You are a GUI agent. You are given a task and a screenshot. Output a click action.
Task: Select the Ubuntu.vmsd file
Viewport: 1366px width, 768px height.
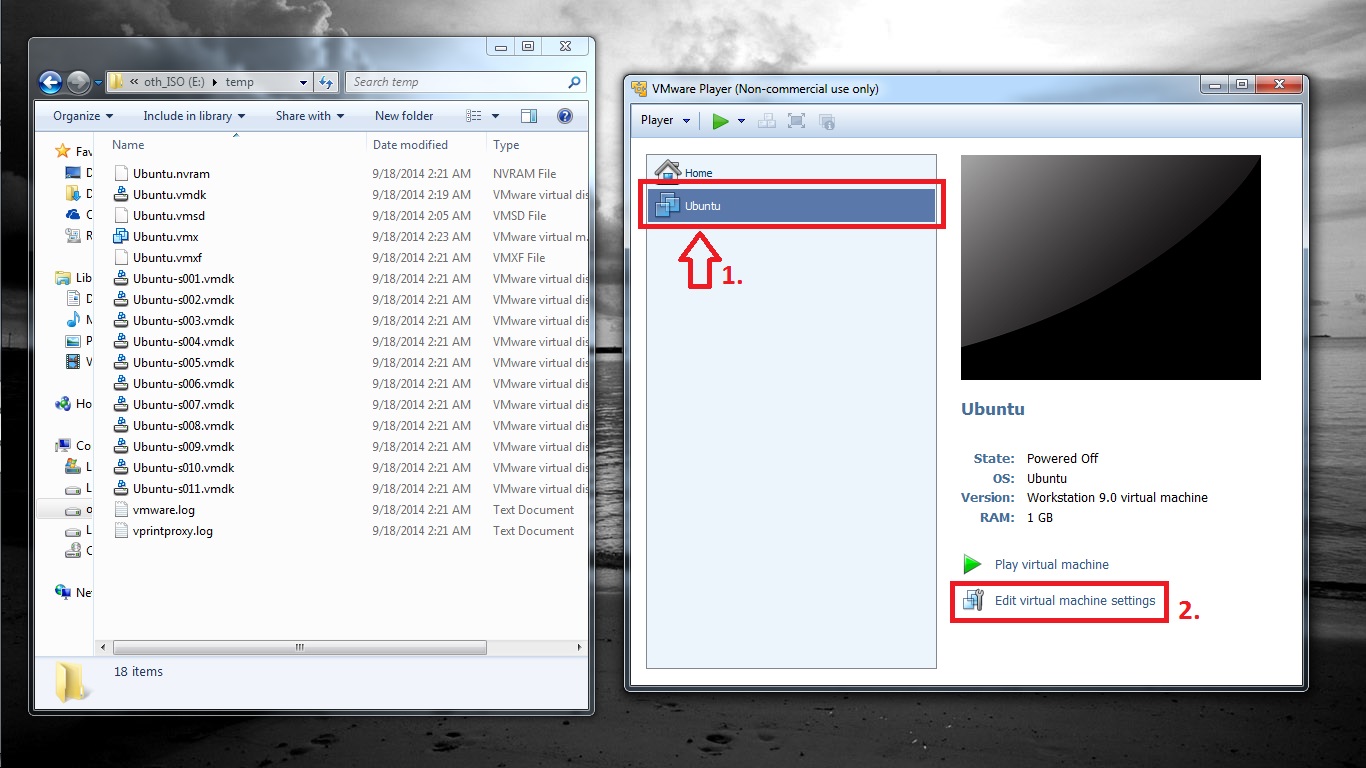168,215
